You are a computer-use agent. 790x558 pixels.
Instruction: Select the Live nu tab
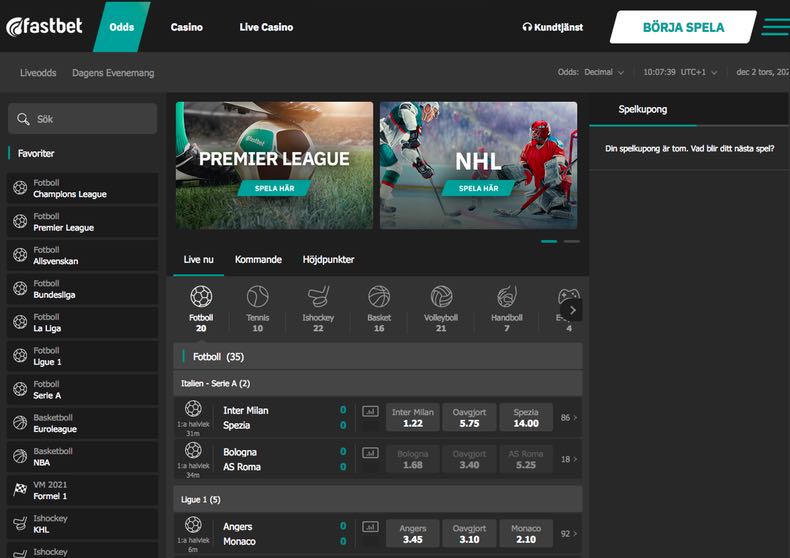pos(199,259)
